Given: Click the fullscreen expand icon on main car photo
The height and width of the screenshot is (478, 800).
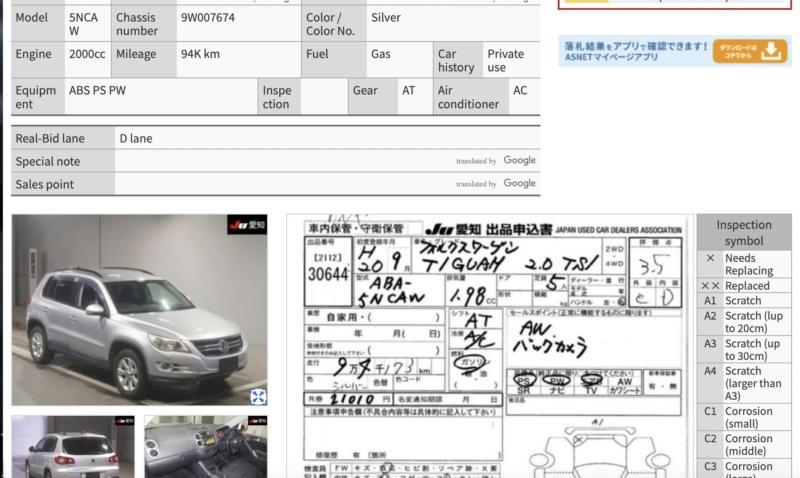Looking at the screenshot, I should pyautogui.click(x=258, y=396).
